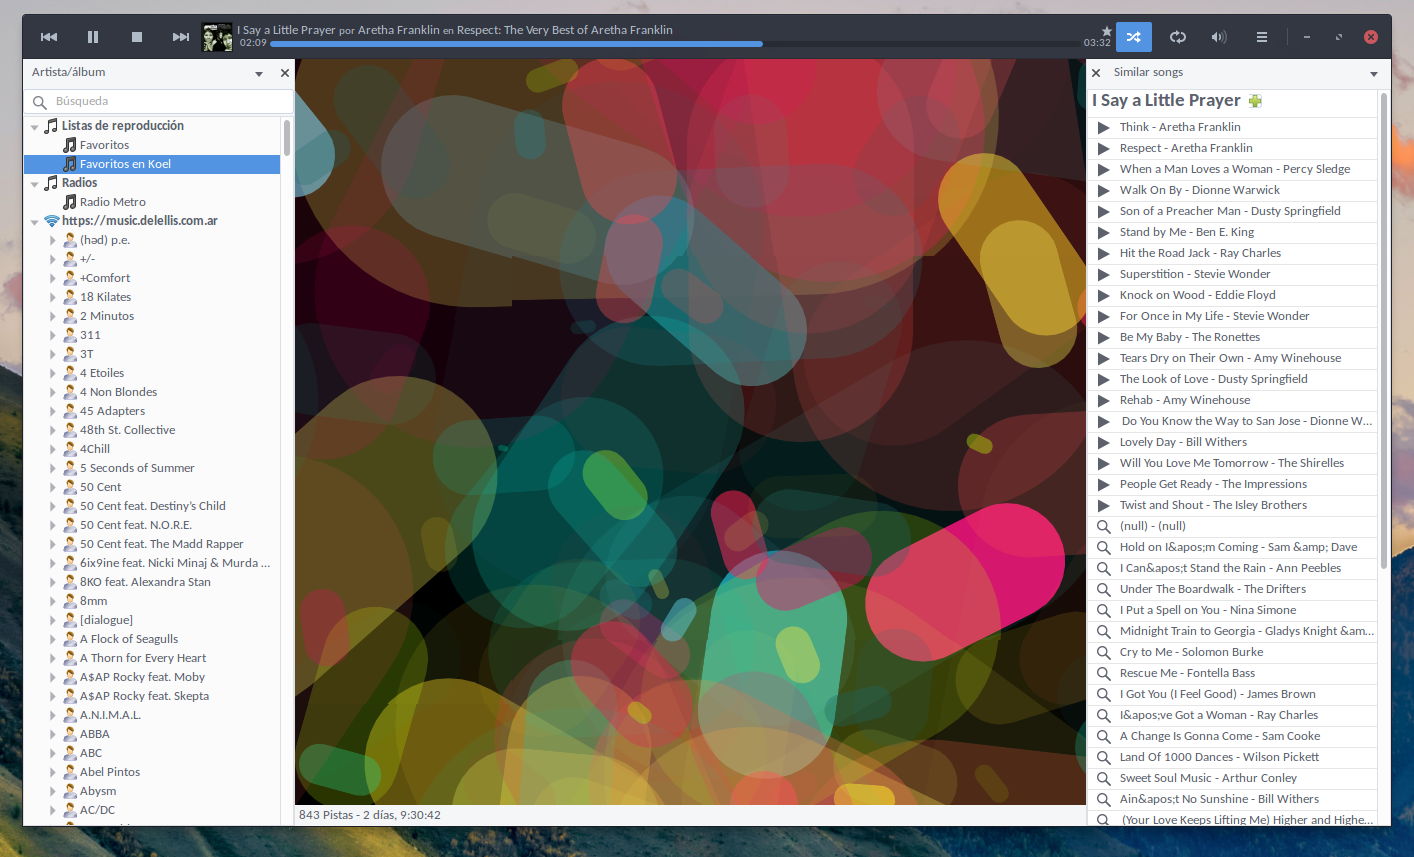Viewport: 1414px width, 857px height.
Task: Add I Say a Little Prayer with plus icon
Action: point(1255,101)
